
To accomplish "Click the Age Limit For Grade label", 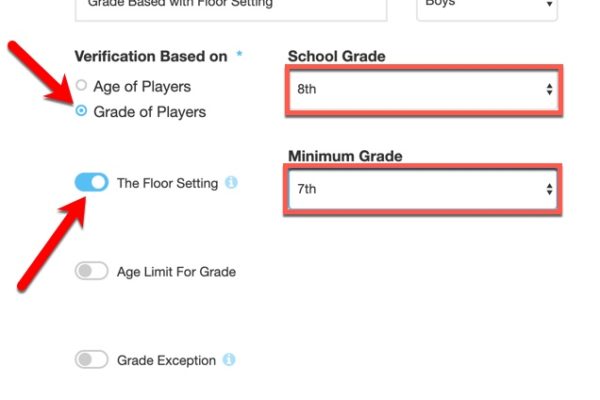I will pyautogui.click(x=176, y=272).
